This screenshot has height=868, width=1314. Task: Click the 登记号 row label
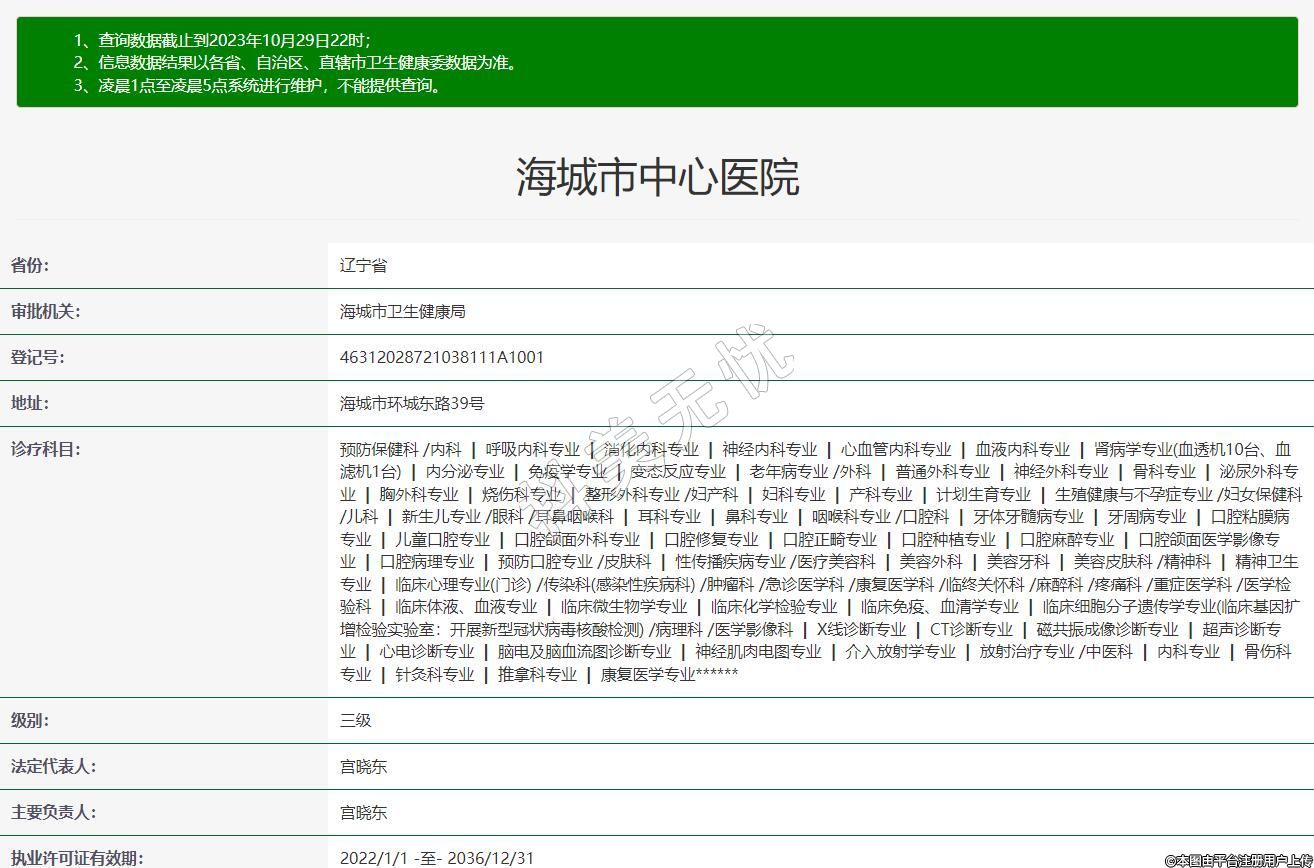(x=37, y=357)
